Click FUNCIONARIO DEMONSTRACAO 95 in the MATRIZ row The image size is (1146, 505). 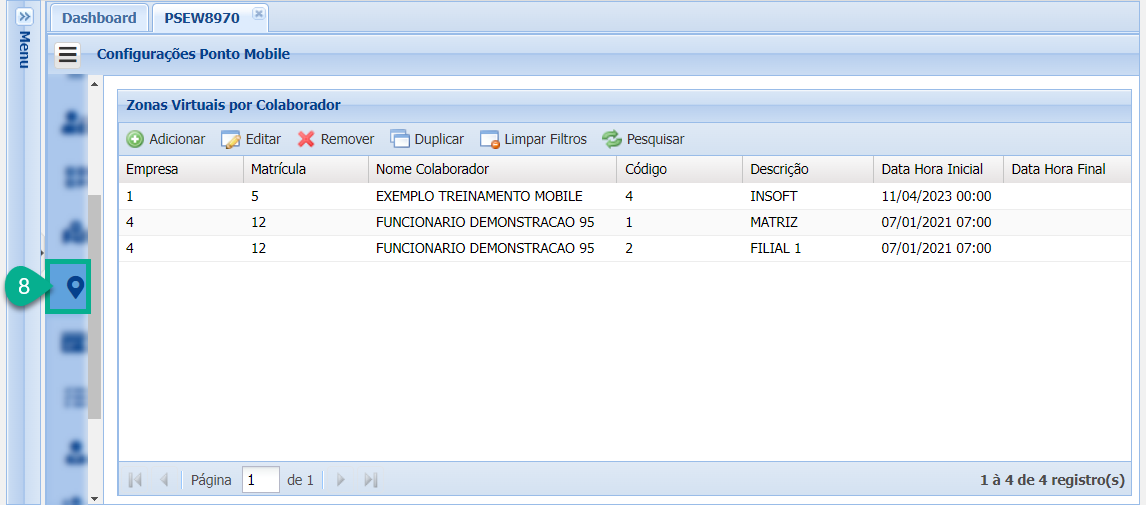(x=493, y=222)
